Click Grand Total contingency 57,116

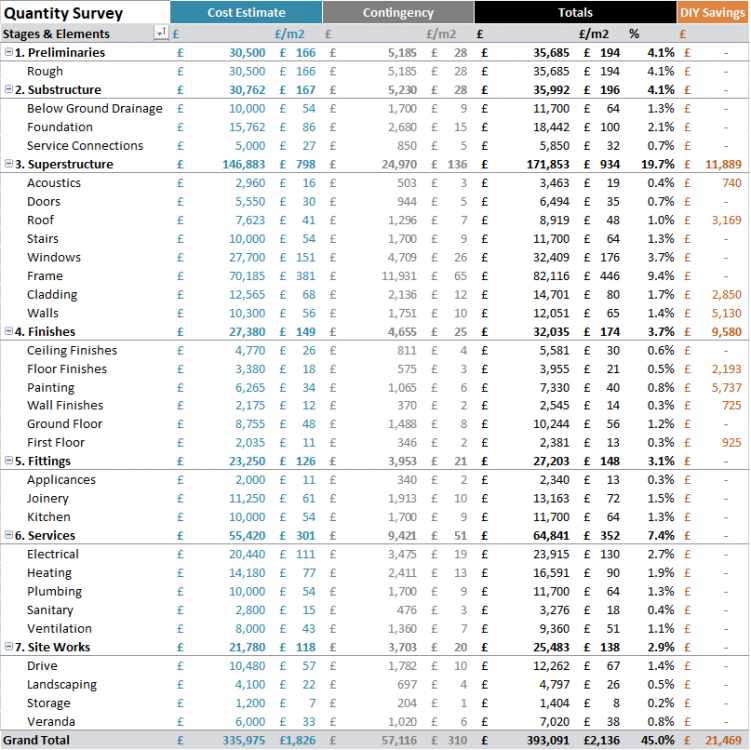tap(399, 740)
